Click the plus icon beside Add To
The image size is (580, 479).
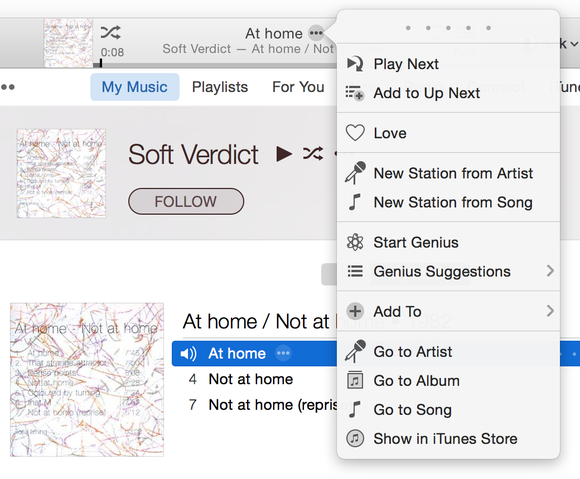[355, 311]
